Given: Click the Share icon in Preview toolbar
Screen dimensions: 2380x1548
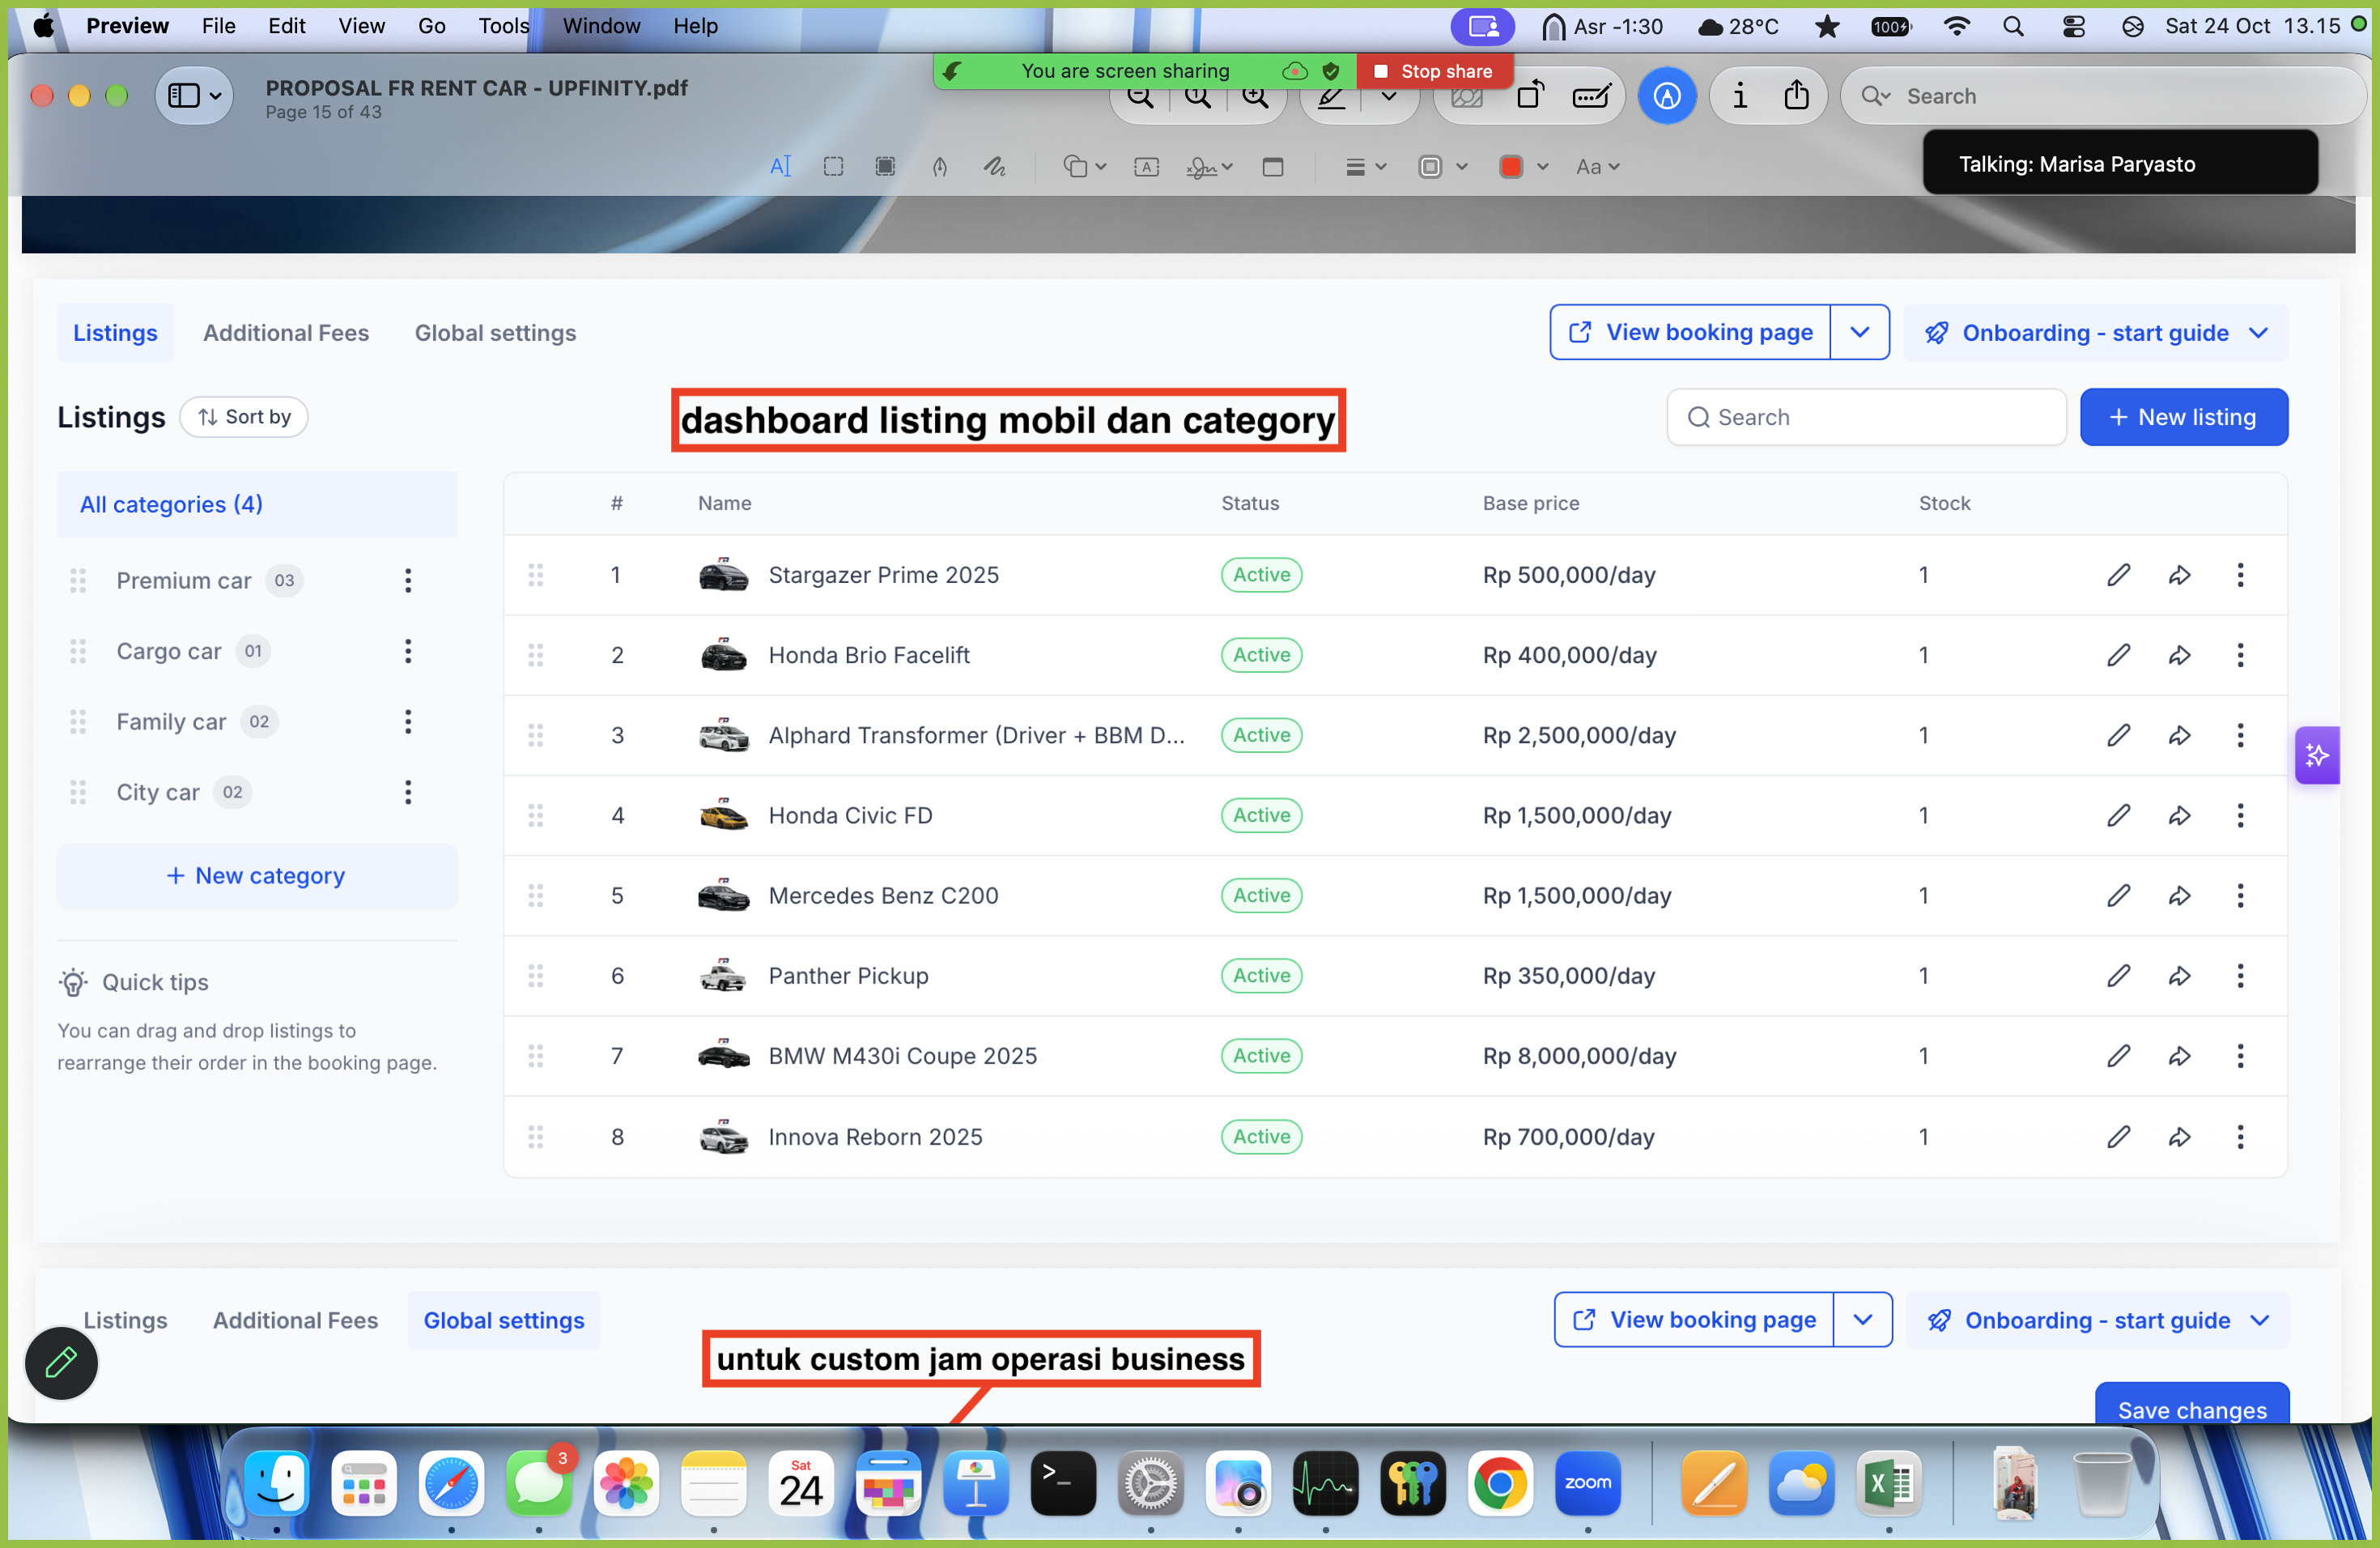Looking at the screenshot, I should click(1796, 96).
